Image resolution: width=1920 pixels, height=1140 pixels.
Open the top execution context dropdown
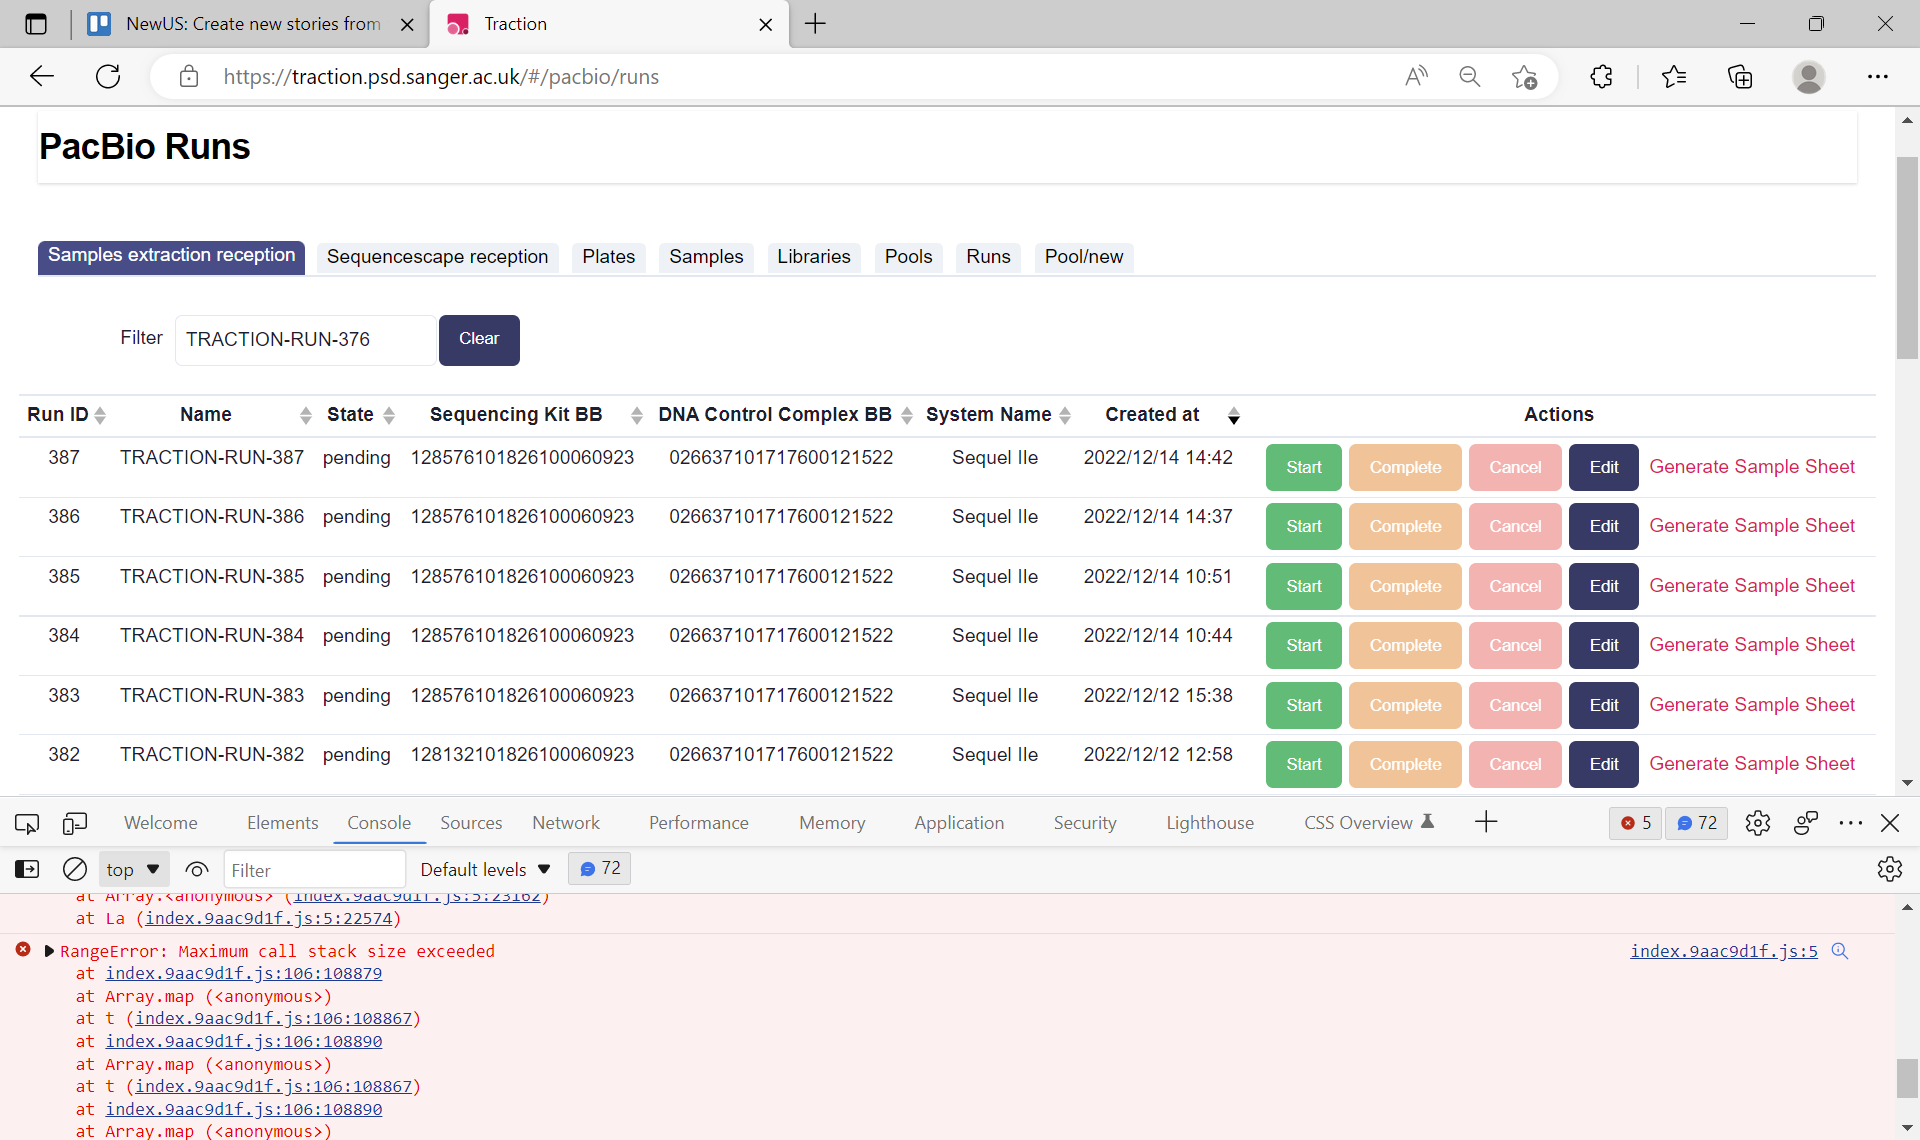(131, 868)
